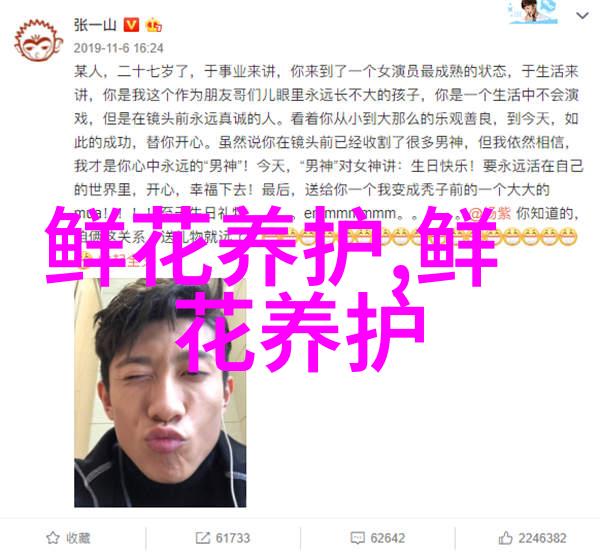Click the thumbs-up like icon
The width and height of the screenshot is (600, 558).
[505, 538]
